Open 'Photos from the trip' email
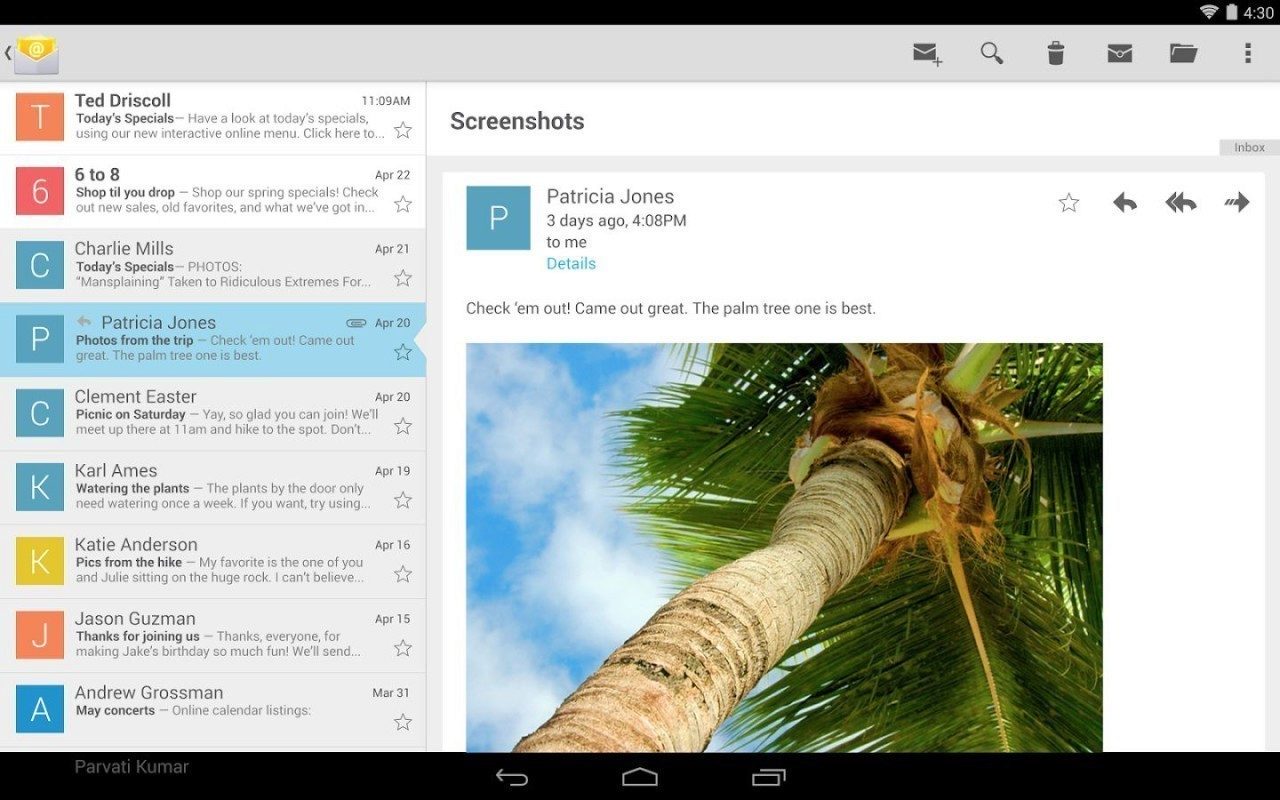 pos(213,340)
